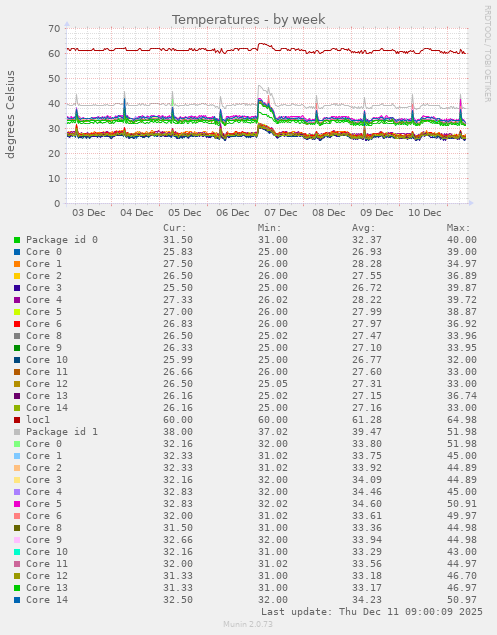Click the 'Package id 0' legend label
497x635 pixels.
[x=62, y=240]
